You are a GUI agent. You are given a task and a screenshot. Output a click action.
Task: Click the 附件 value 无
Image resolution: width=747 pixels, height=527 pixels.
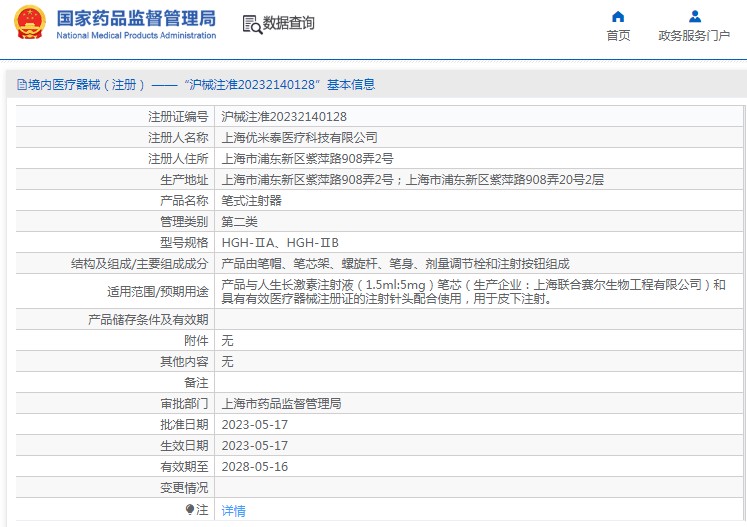click(227, 341)
